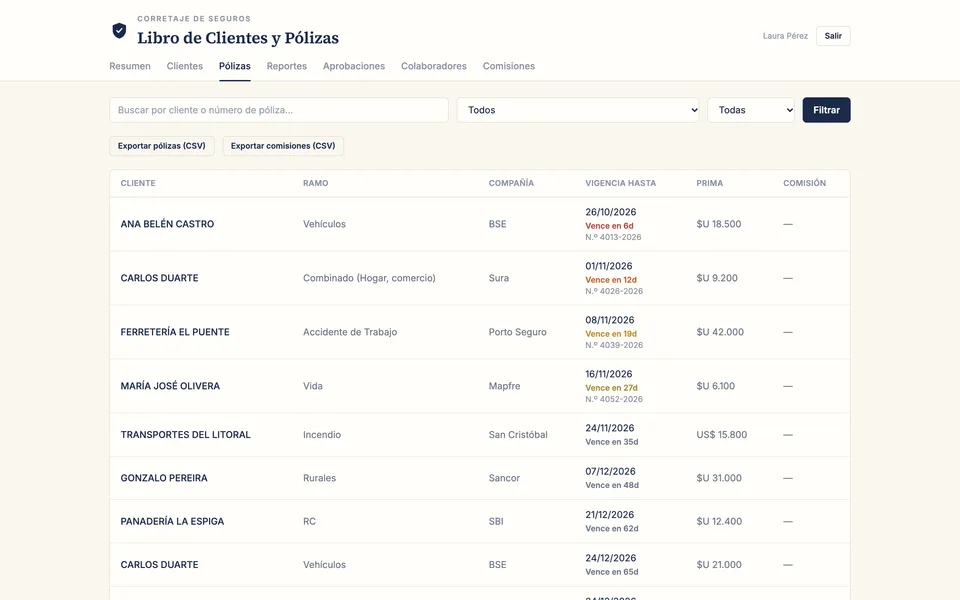Click Exportar comisiones (CSV) button
This screenshot has width=960, height=600.
click(x=283, y=146)
